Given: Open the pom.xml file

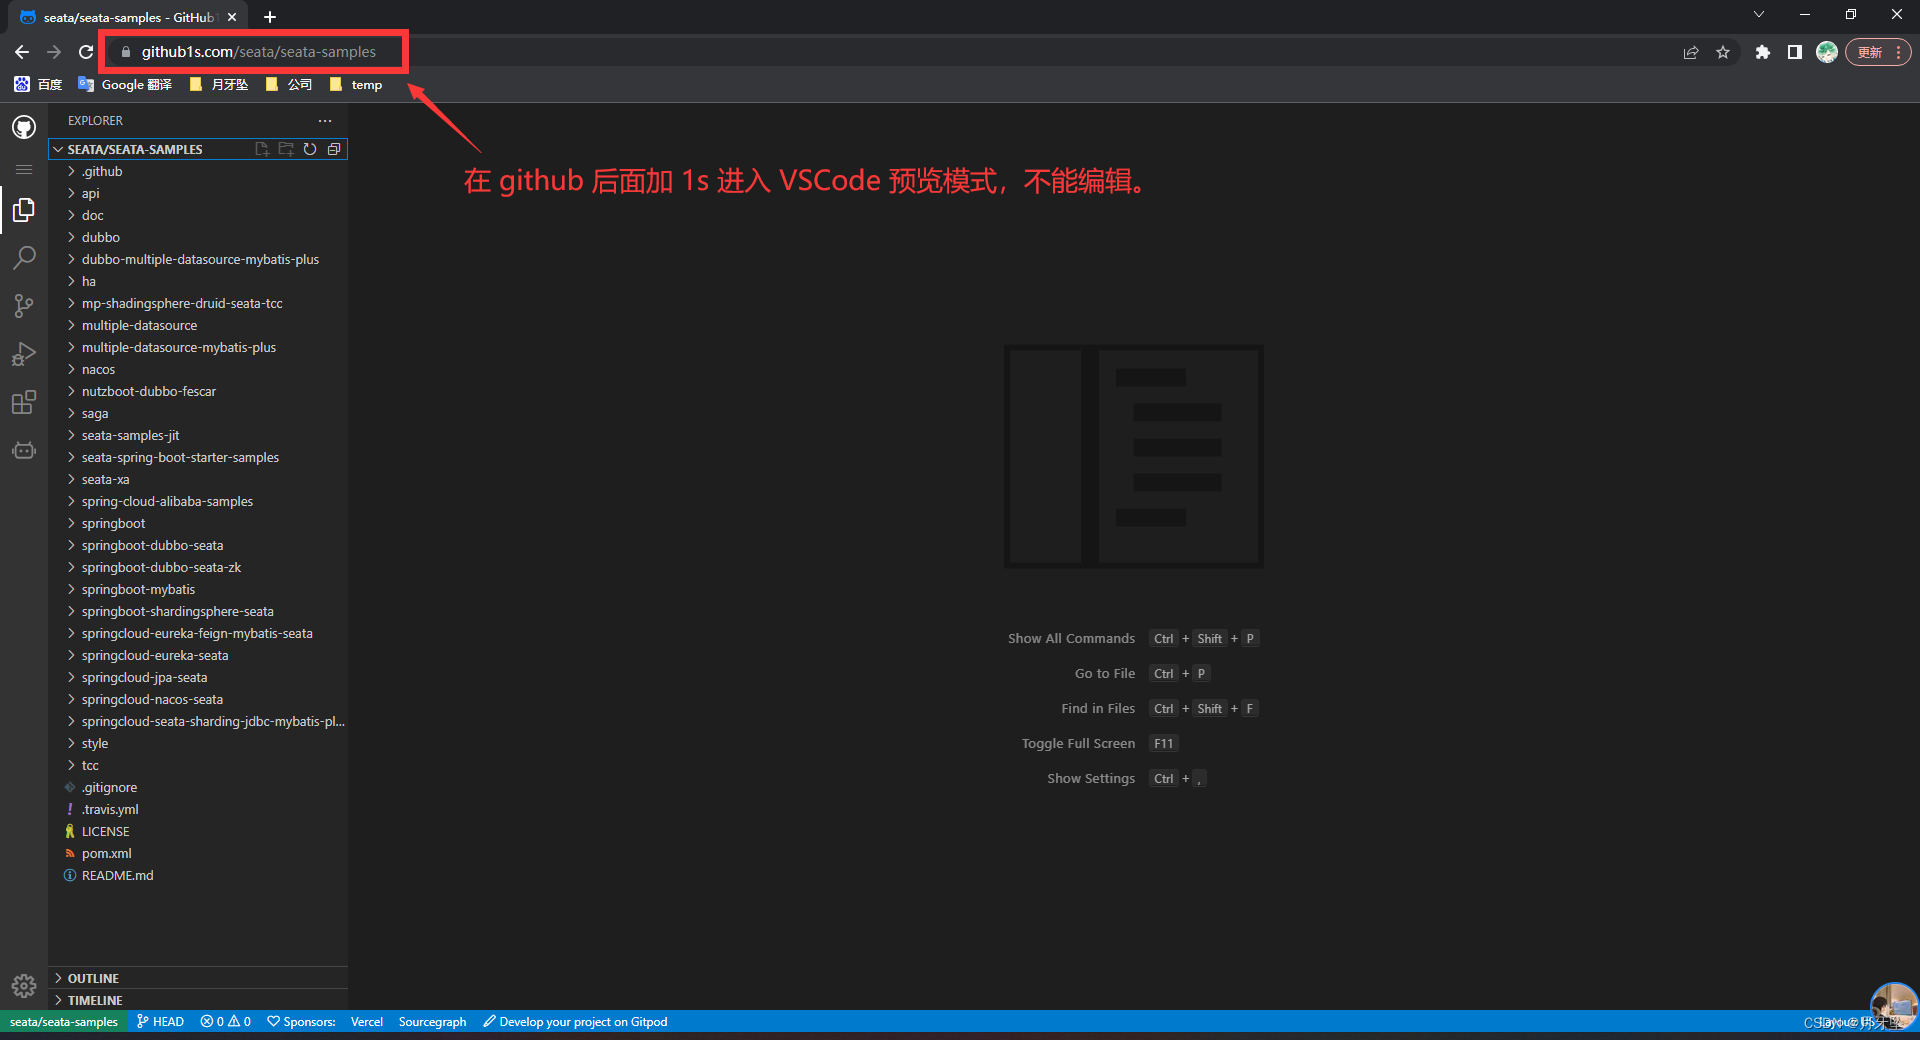Looking at the screenshot, I should 198,853.
